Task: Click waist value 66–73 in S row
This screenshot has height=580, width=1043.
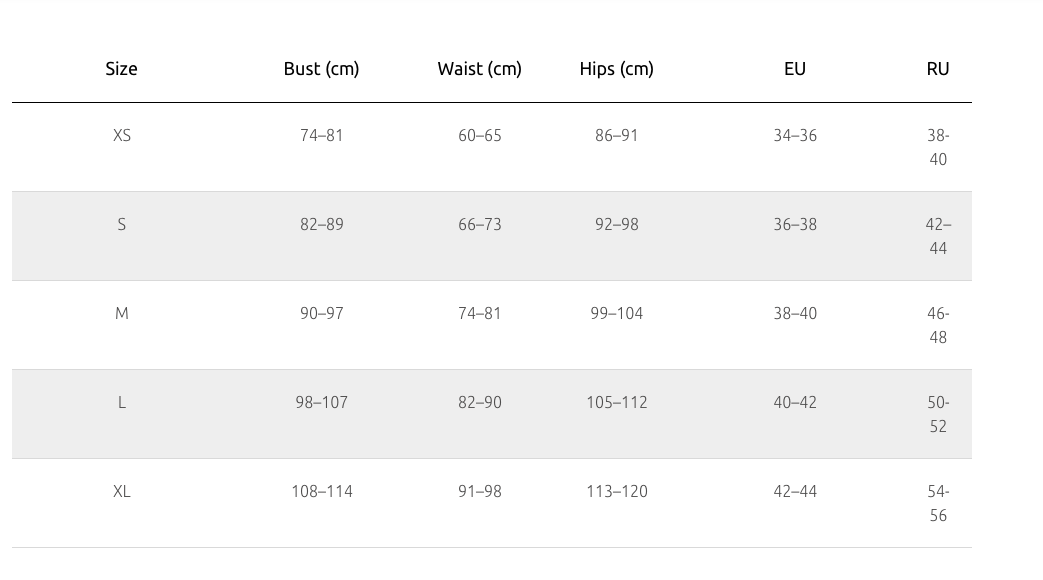Action: [480, 225]
